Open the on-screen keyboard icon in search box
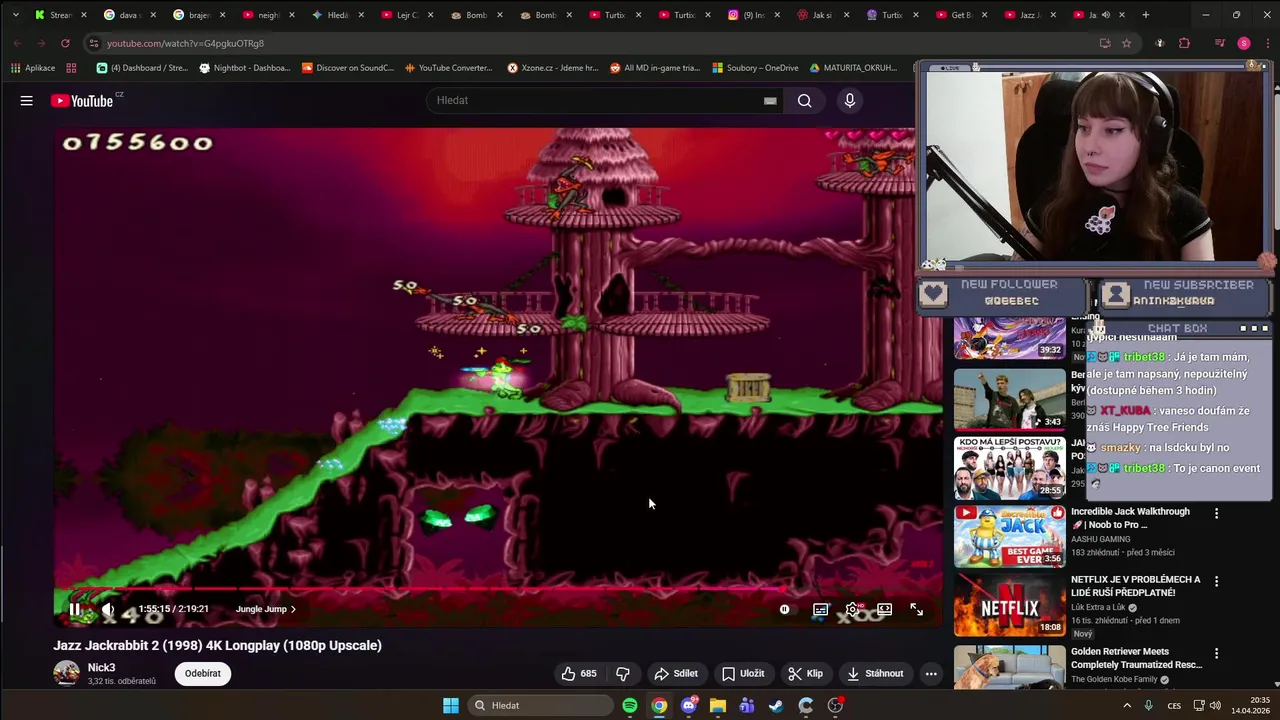This screenshot has width=1280, height=720. click(770, 100)
